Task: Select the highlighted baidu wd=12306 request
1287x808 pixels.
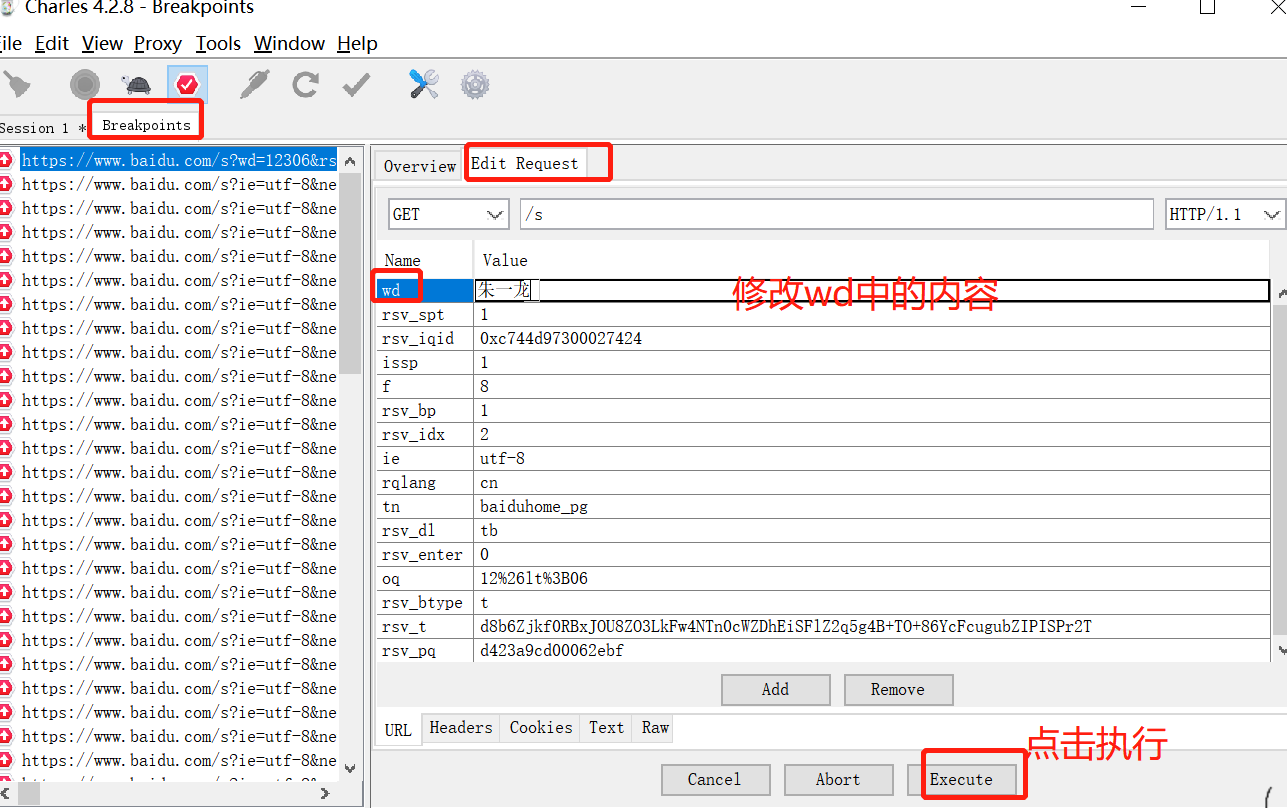Action: [x=179, y=160]
